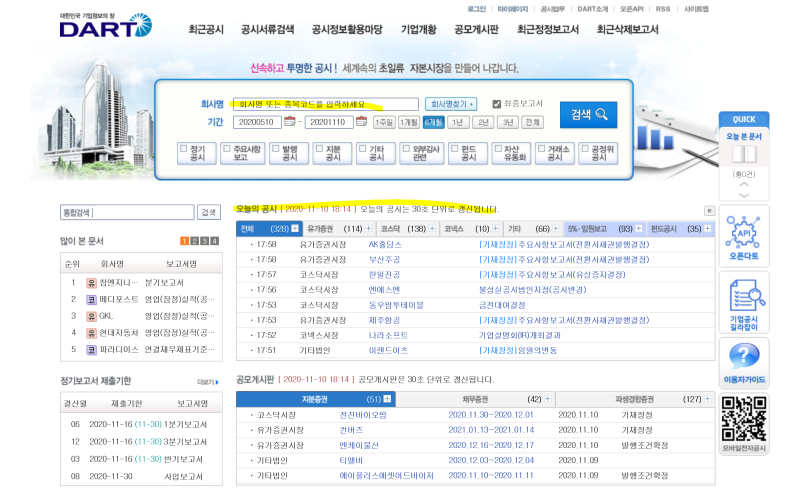This screenshot has height=488, width=800.
Task: Click the DART logo
Action: [x=106, y=26]
